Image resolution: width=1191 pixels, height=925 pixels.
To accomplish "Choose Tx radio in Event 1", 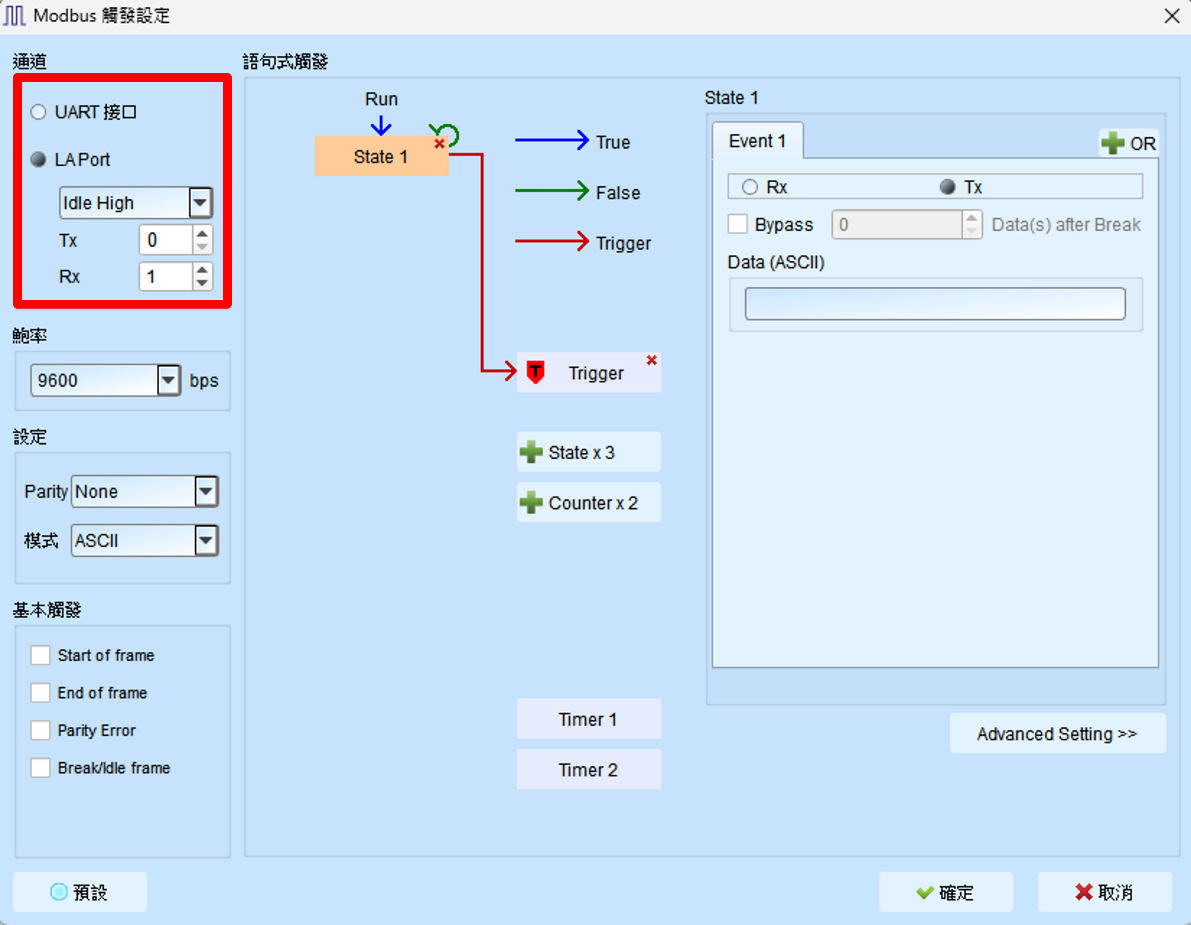I will (x=947, y=187).
